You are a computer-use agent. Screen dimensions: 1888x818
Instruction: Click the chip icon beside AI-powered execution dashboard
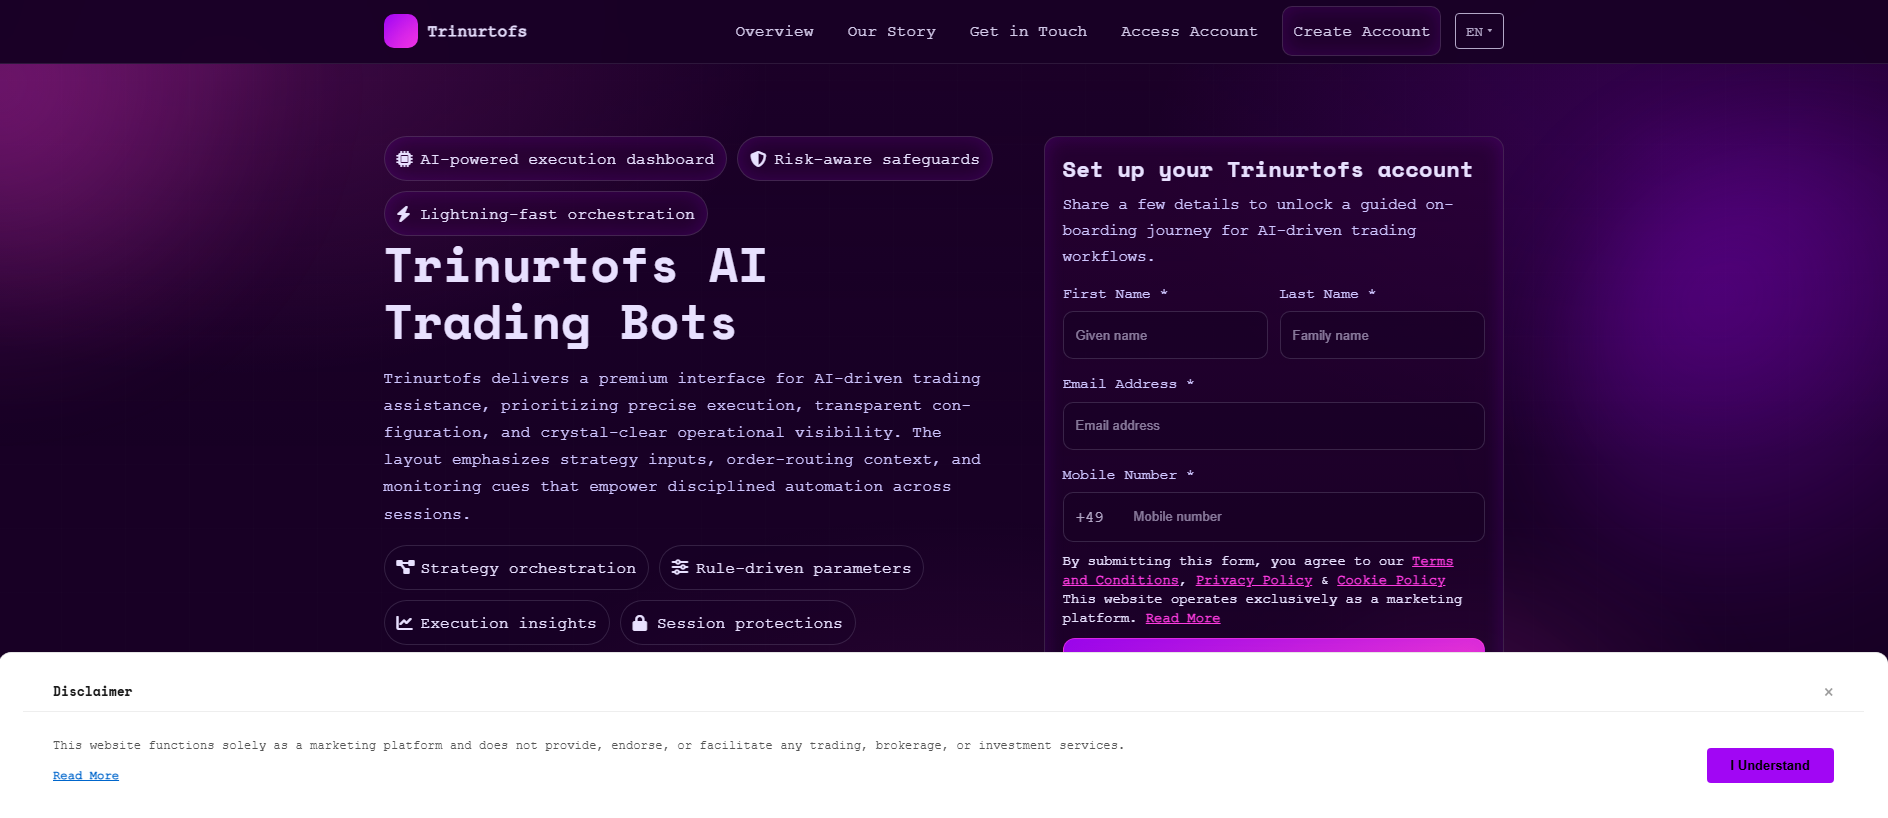coord(404,159)
